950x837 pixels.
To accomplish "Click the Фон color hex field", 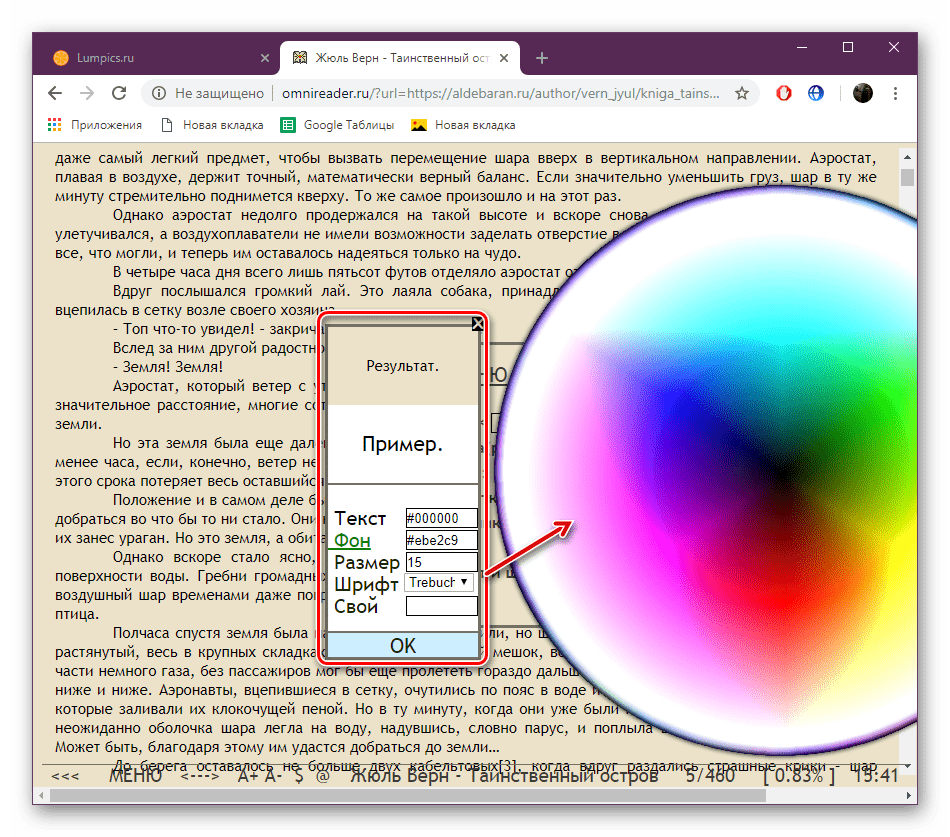I will pos(441,540).
